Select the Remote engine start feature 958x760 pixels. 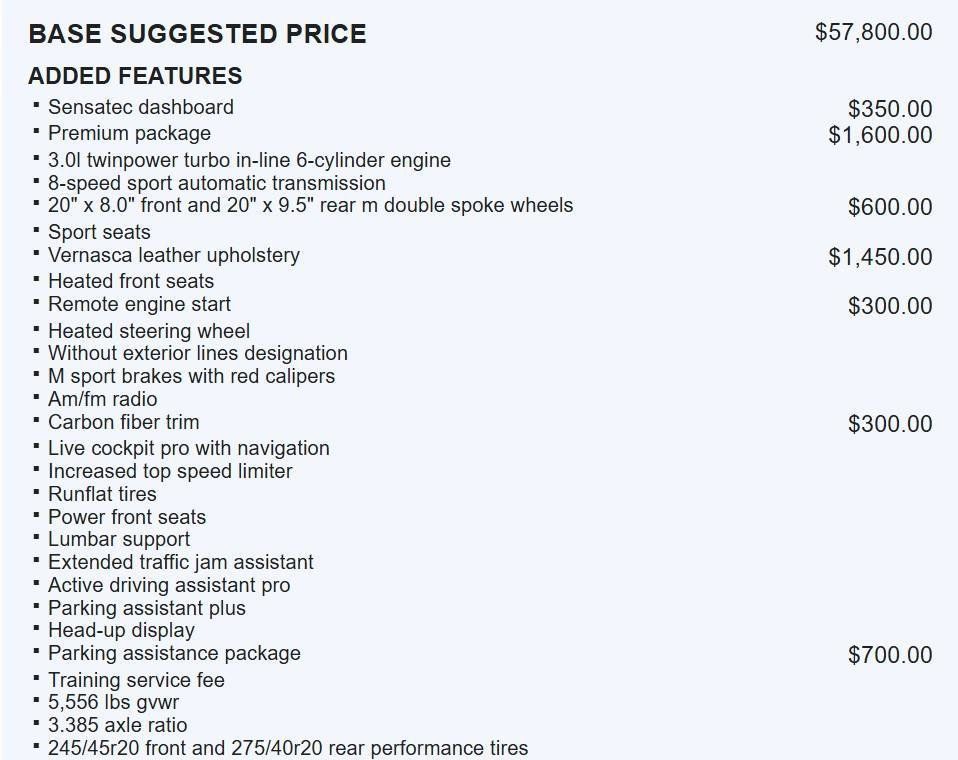tap(139, 304)
